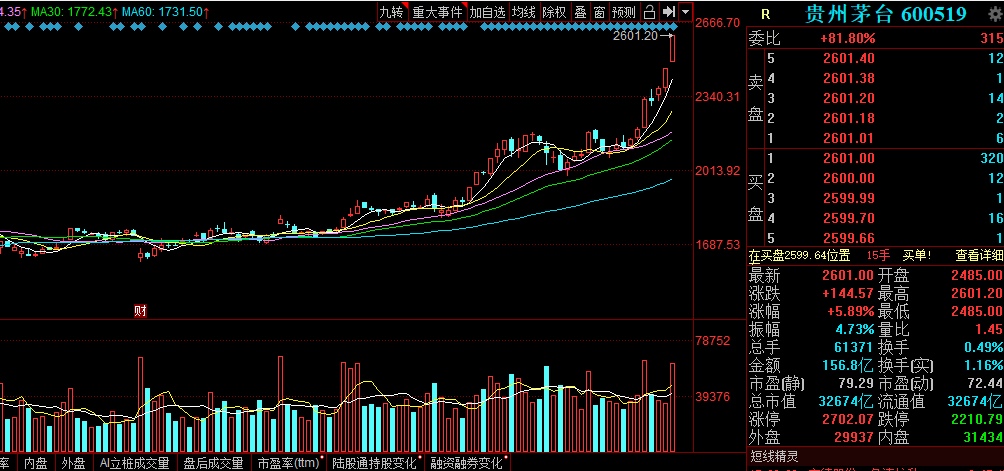Toggle 均线 moving average lines
Screen dimensions: 1004x471
524,12
